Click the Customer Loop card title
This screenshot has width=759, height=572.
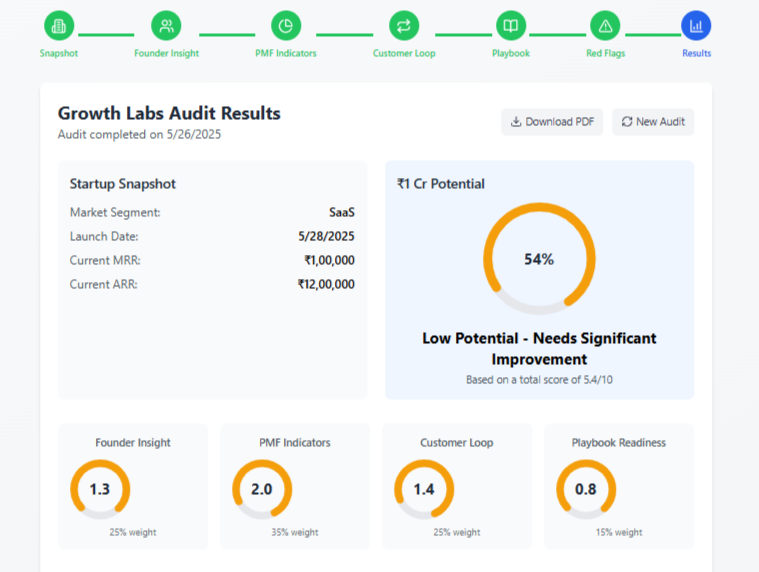456,443
